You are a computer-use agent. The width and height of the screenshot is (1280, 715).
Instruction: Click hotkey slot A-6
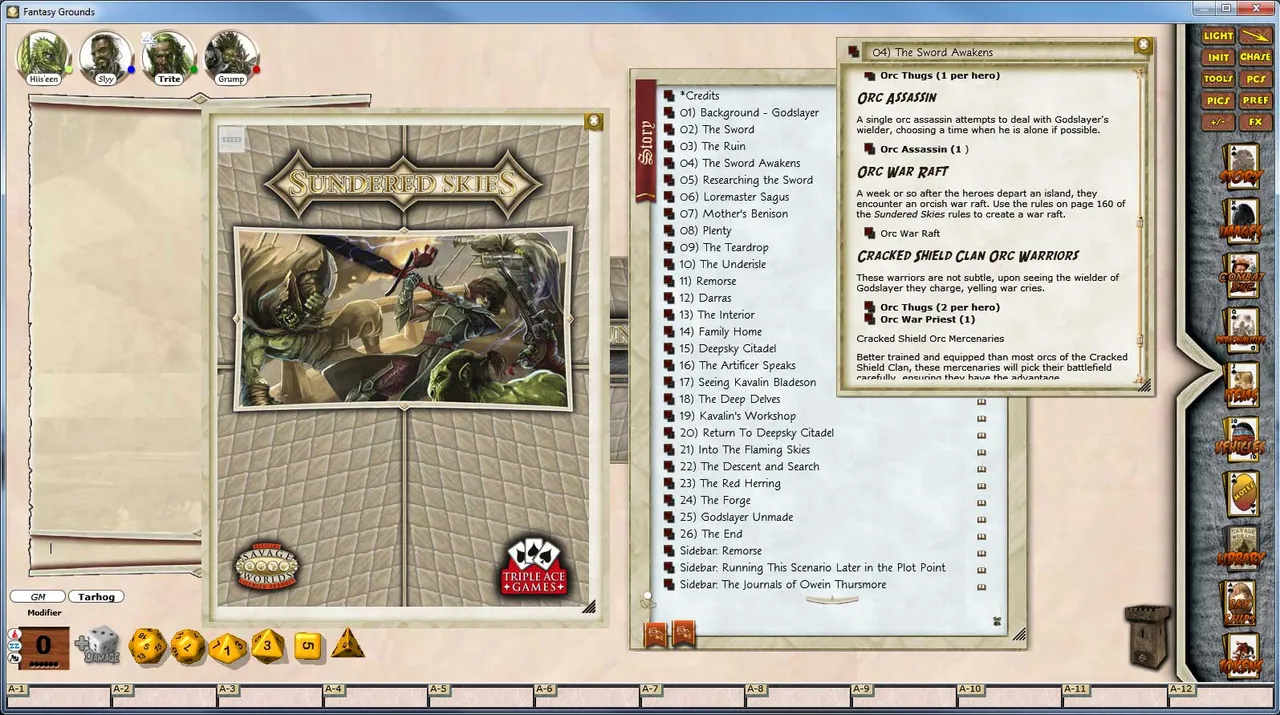[587, 695]
